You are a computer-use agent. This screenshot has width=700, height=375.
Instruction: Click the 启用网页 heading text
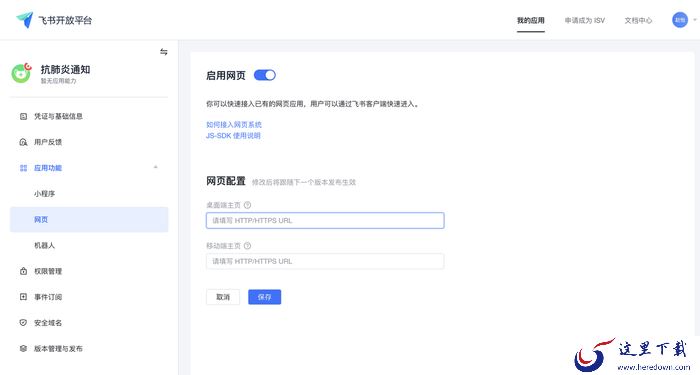(226, 75)
